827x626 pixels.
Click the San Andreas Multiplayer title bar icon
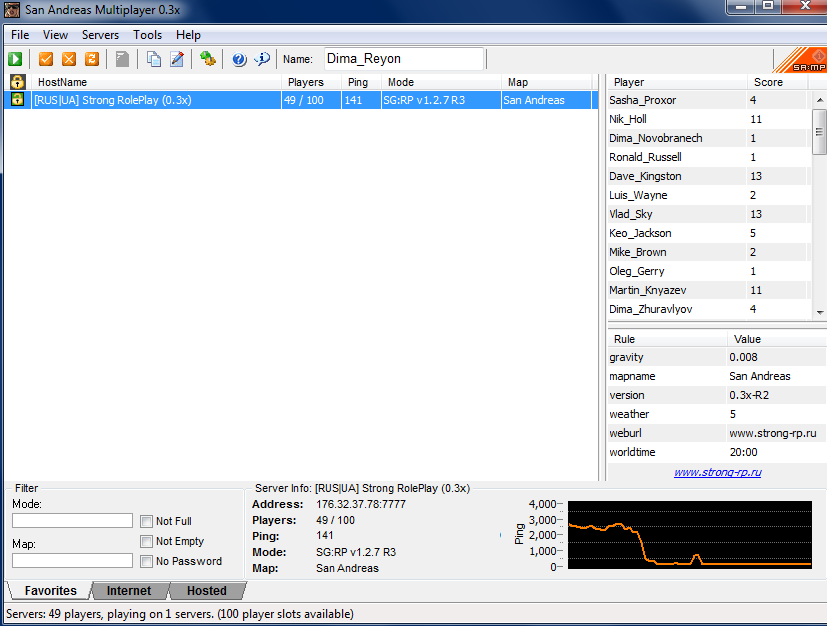tap(12, 9)
